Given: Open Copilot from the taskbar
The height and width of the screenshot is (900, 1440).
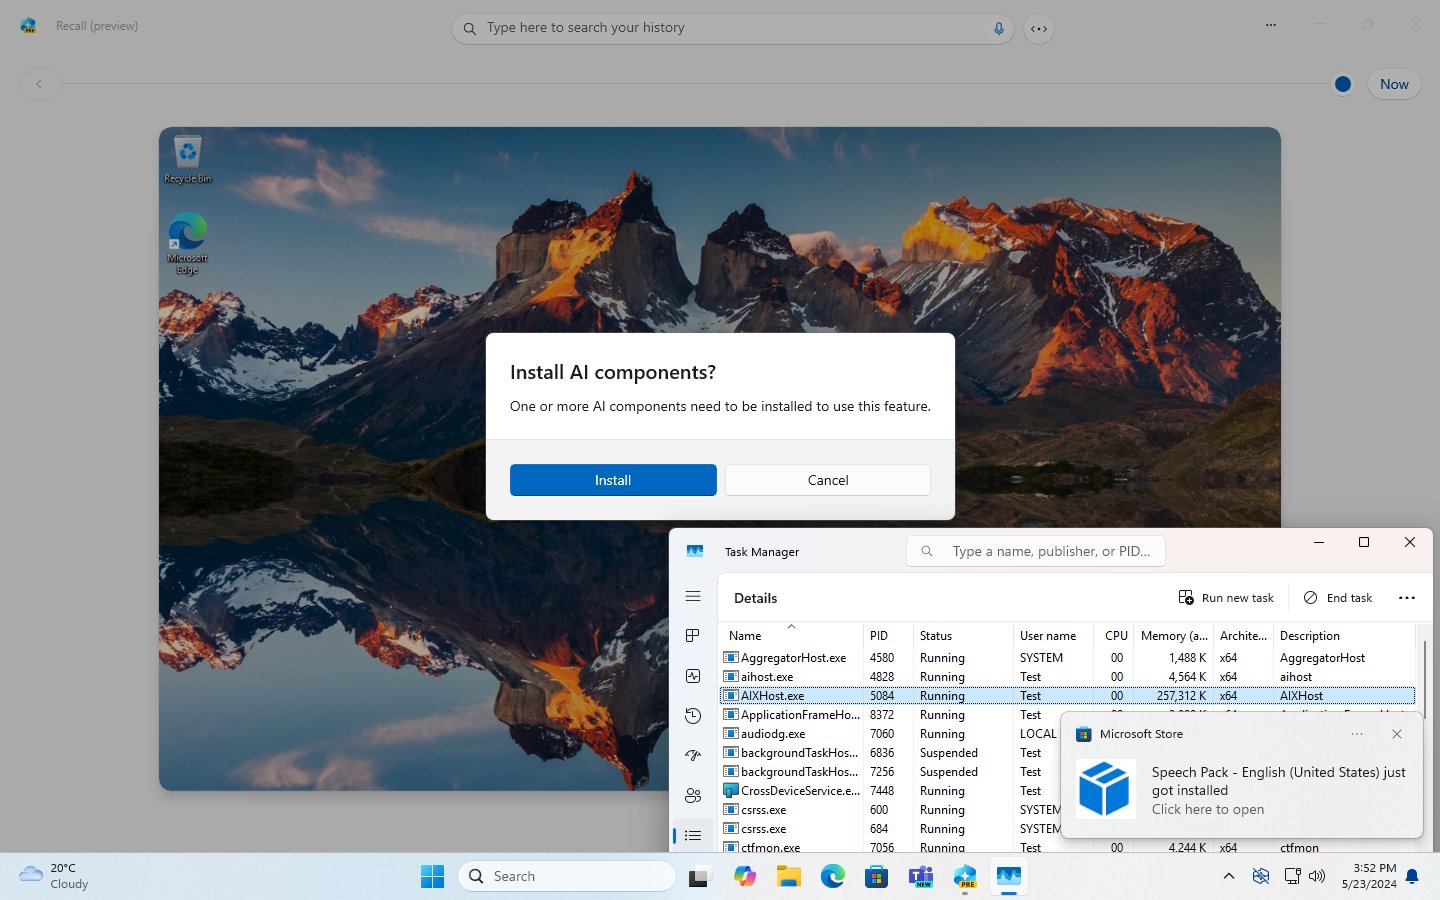Looking at the screenshot, I should point(744,877).
